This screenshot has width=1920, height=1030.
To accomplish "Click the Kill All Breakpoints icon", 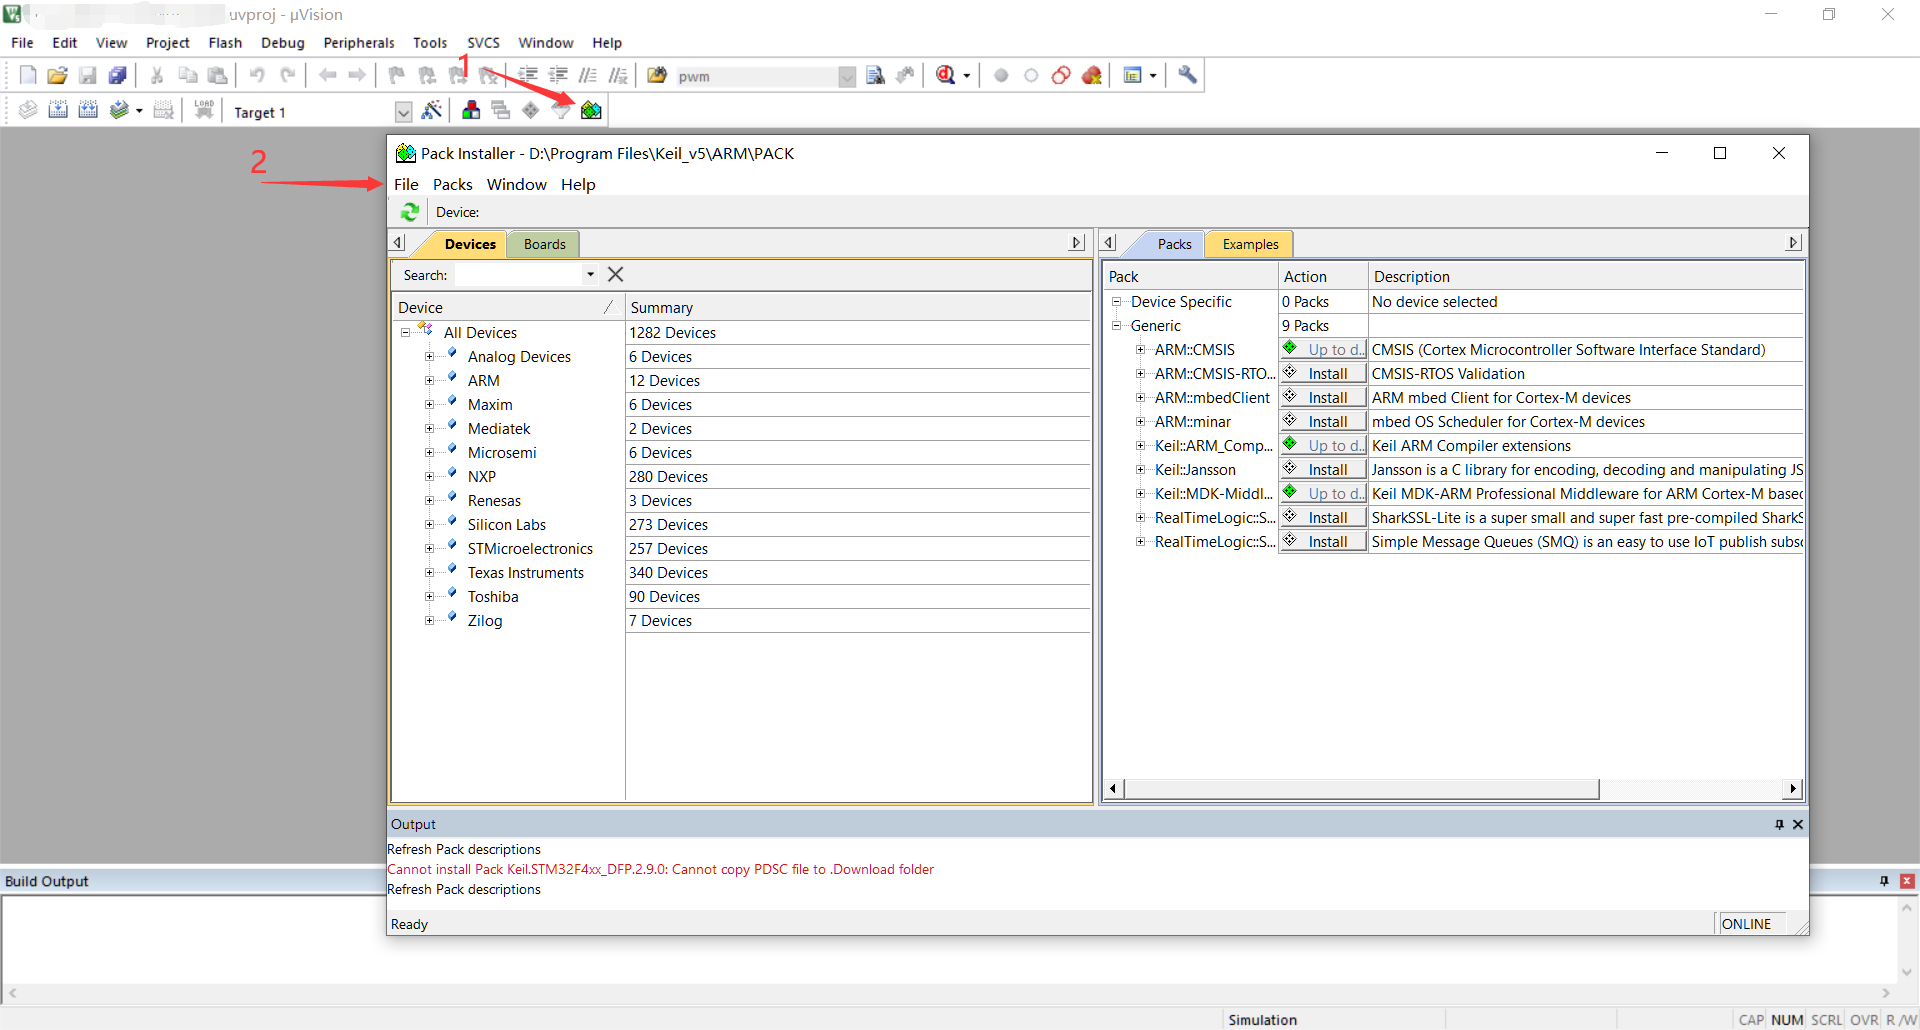I will point(1092,75).
